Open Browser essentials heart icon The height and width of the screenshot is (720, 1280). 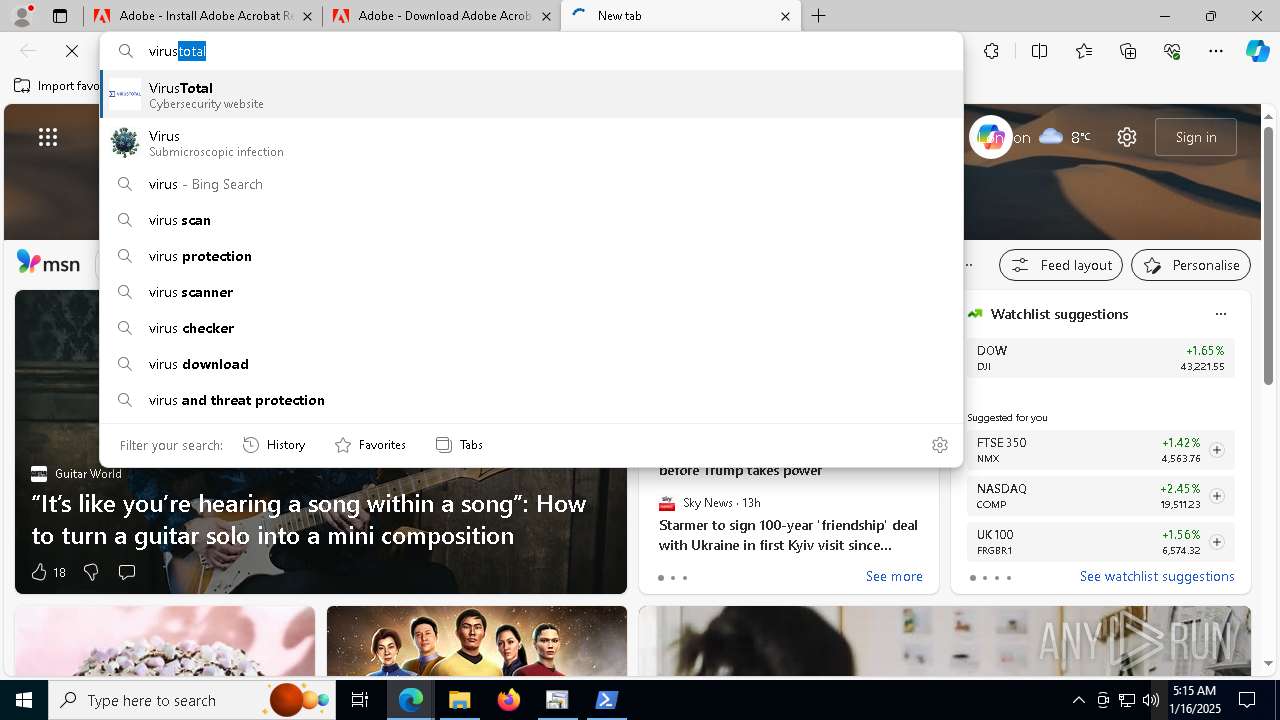pyautogui.click(x=1172, y=51)
